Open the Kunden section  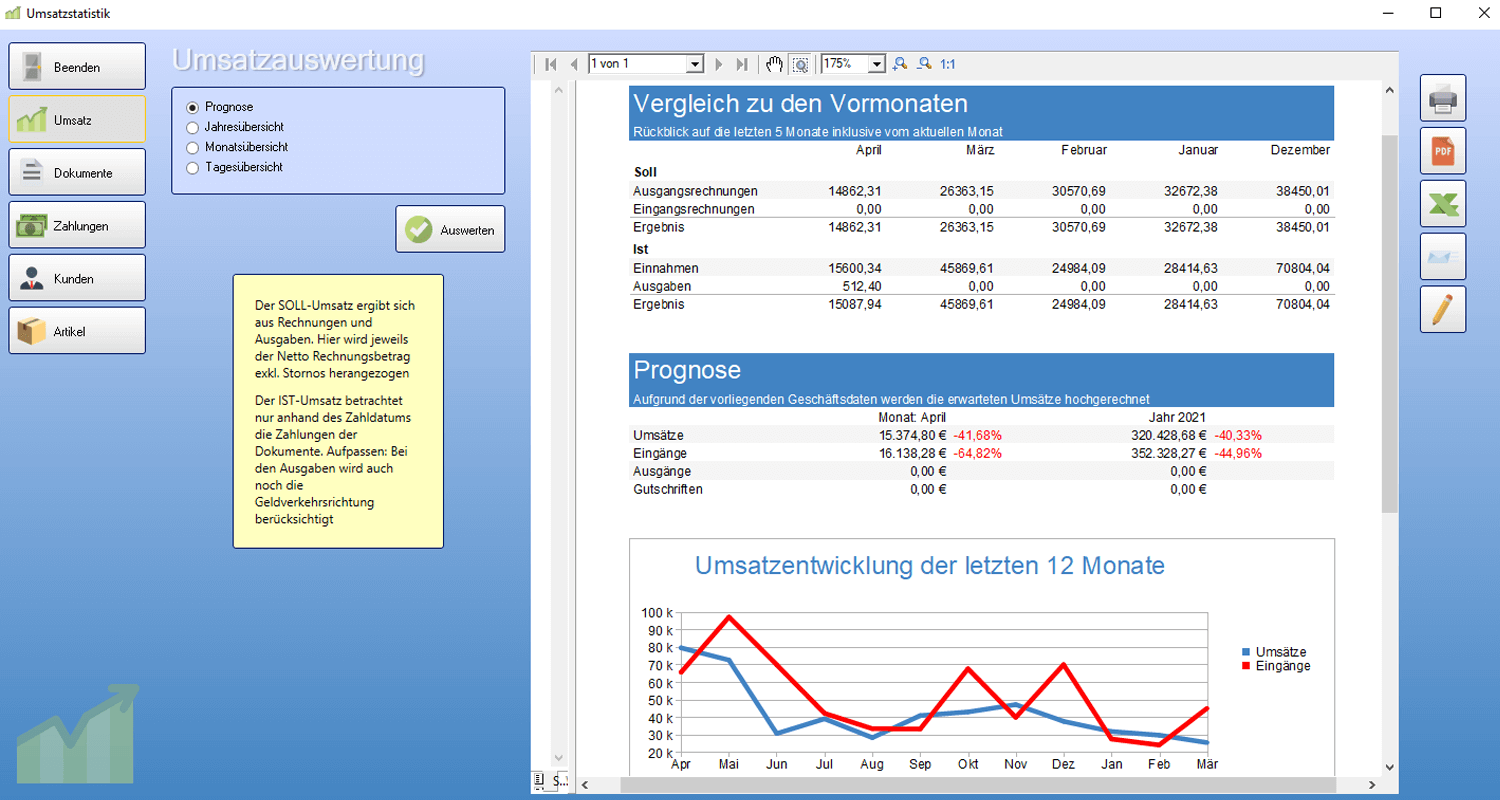pyautogui.click(x=77, y=278)
